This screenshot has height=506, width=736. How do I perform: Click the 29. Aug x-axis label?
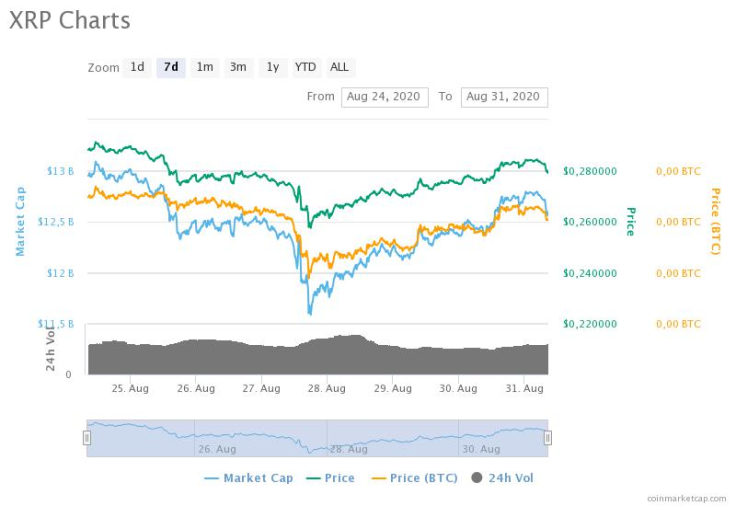(393, 389)
